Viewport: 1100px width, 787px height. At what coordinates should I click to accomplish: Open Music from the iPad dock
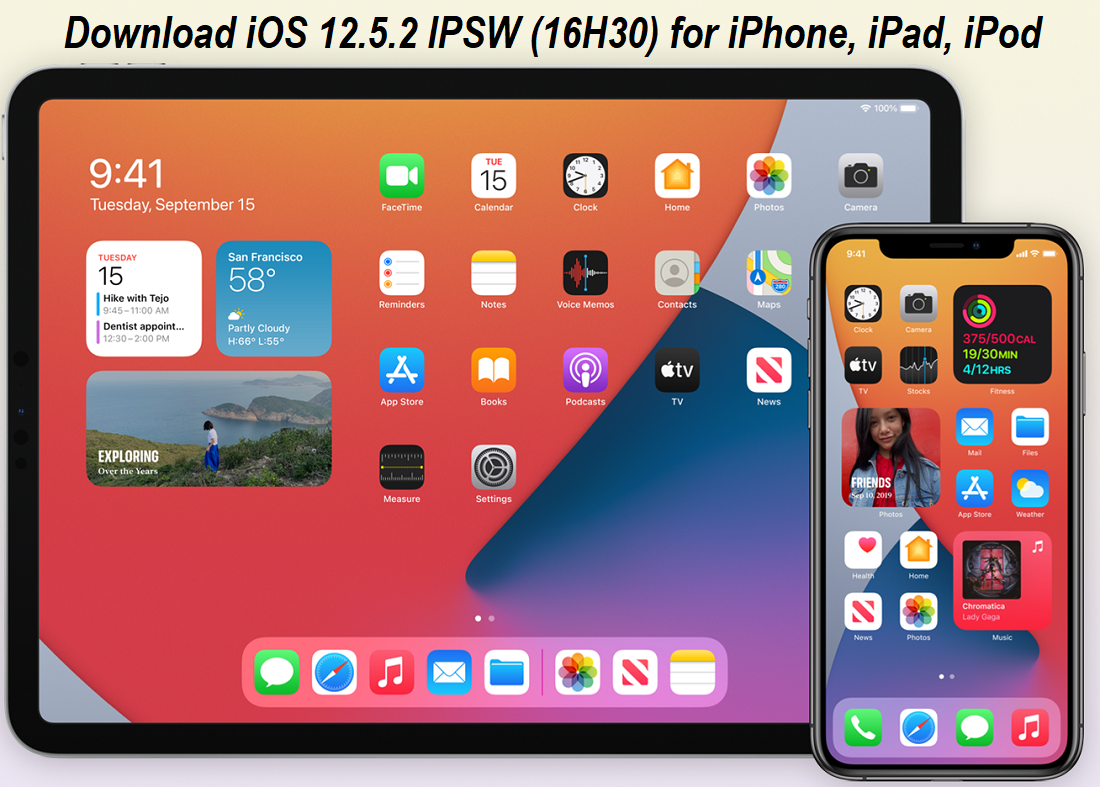[x=391, y=672]
